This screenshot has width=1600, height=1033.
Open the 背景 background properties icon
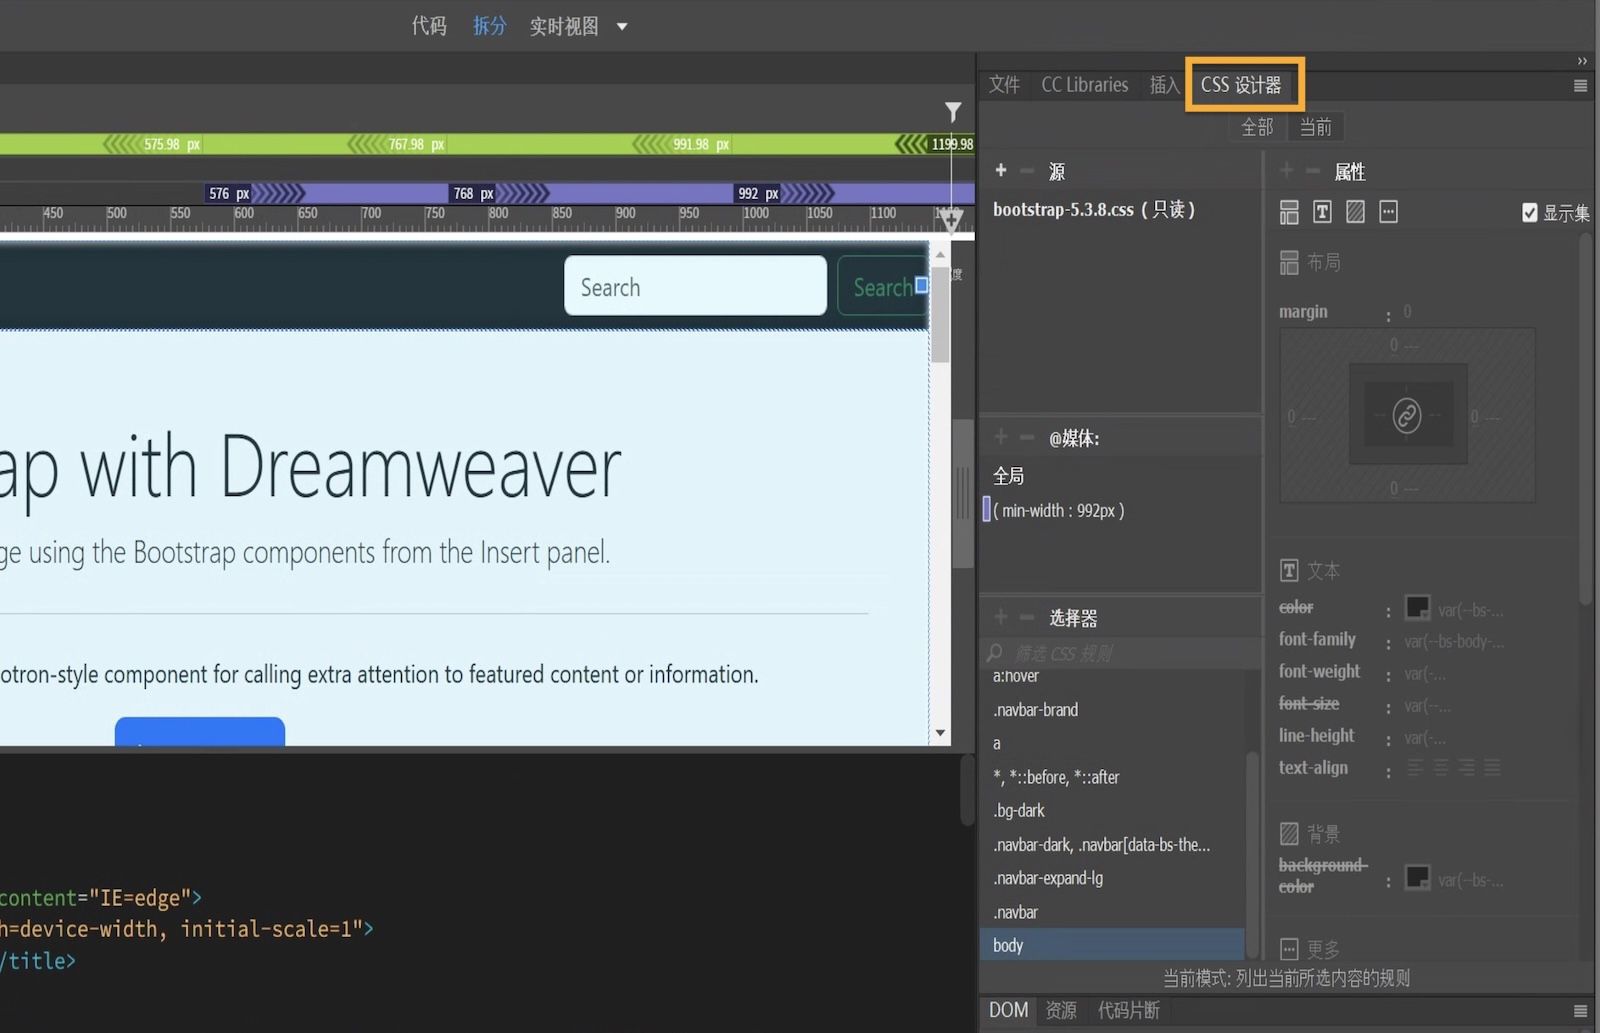(x=1354, y=211)
